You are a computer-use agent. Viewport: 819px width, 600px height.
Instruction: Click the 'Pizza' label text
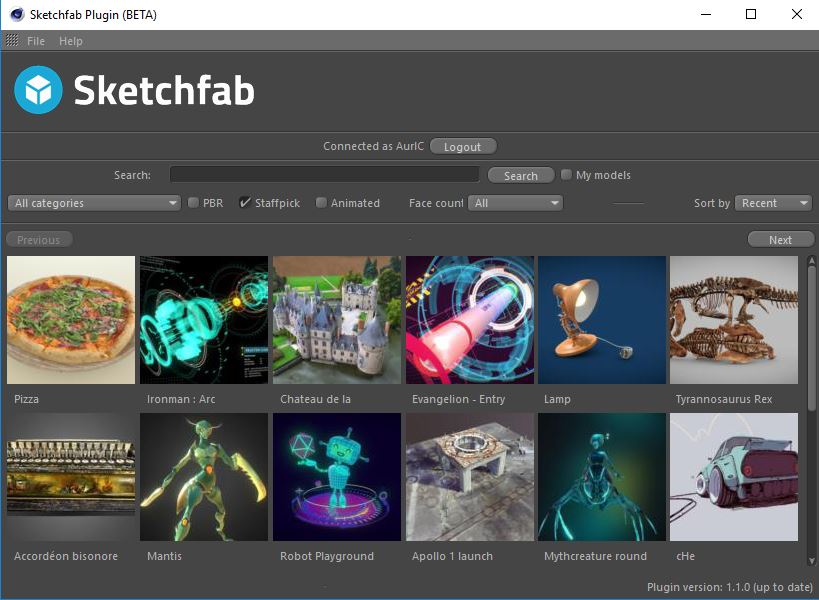[27, 399]
